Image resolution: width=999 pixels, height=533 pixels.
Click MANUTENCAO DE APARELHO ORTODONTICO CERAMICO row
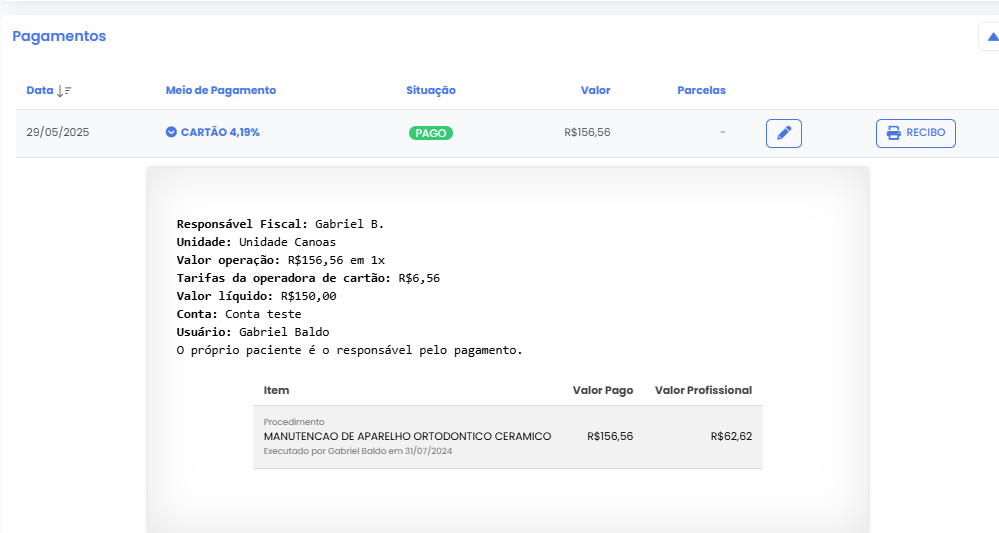(508, 437)
